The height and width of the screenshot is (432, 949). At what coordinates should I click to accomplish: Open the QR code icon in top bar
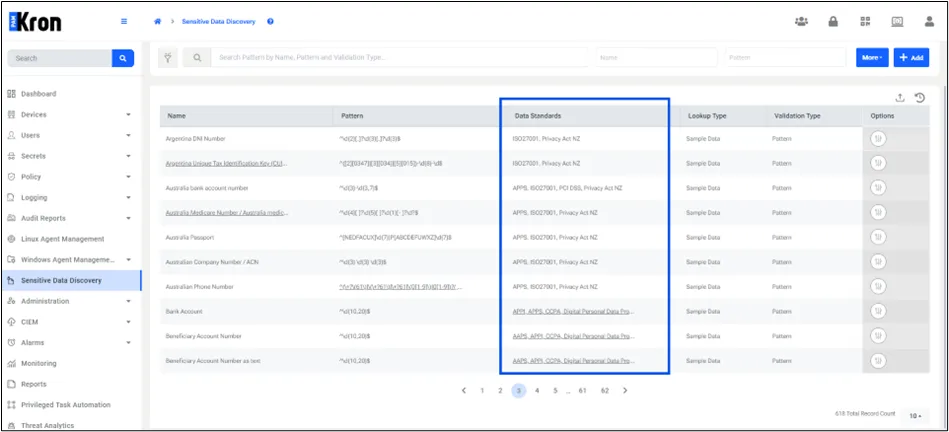865,22
